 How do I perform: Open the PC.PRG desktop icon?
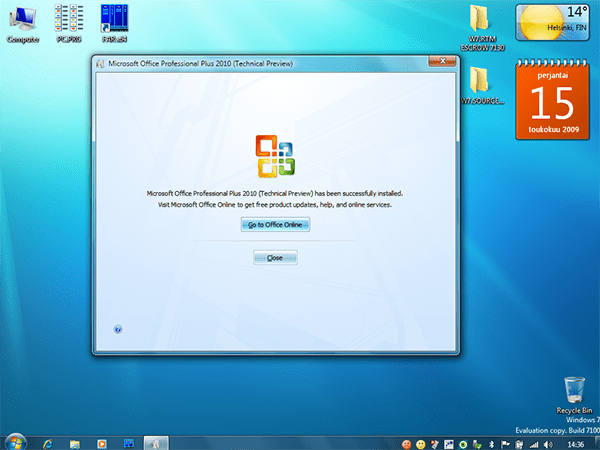click(x=69, y=24)
